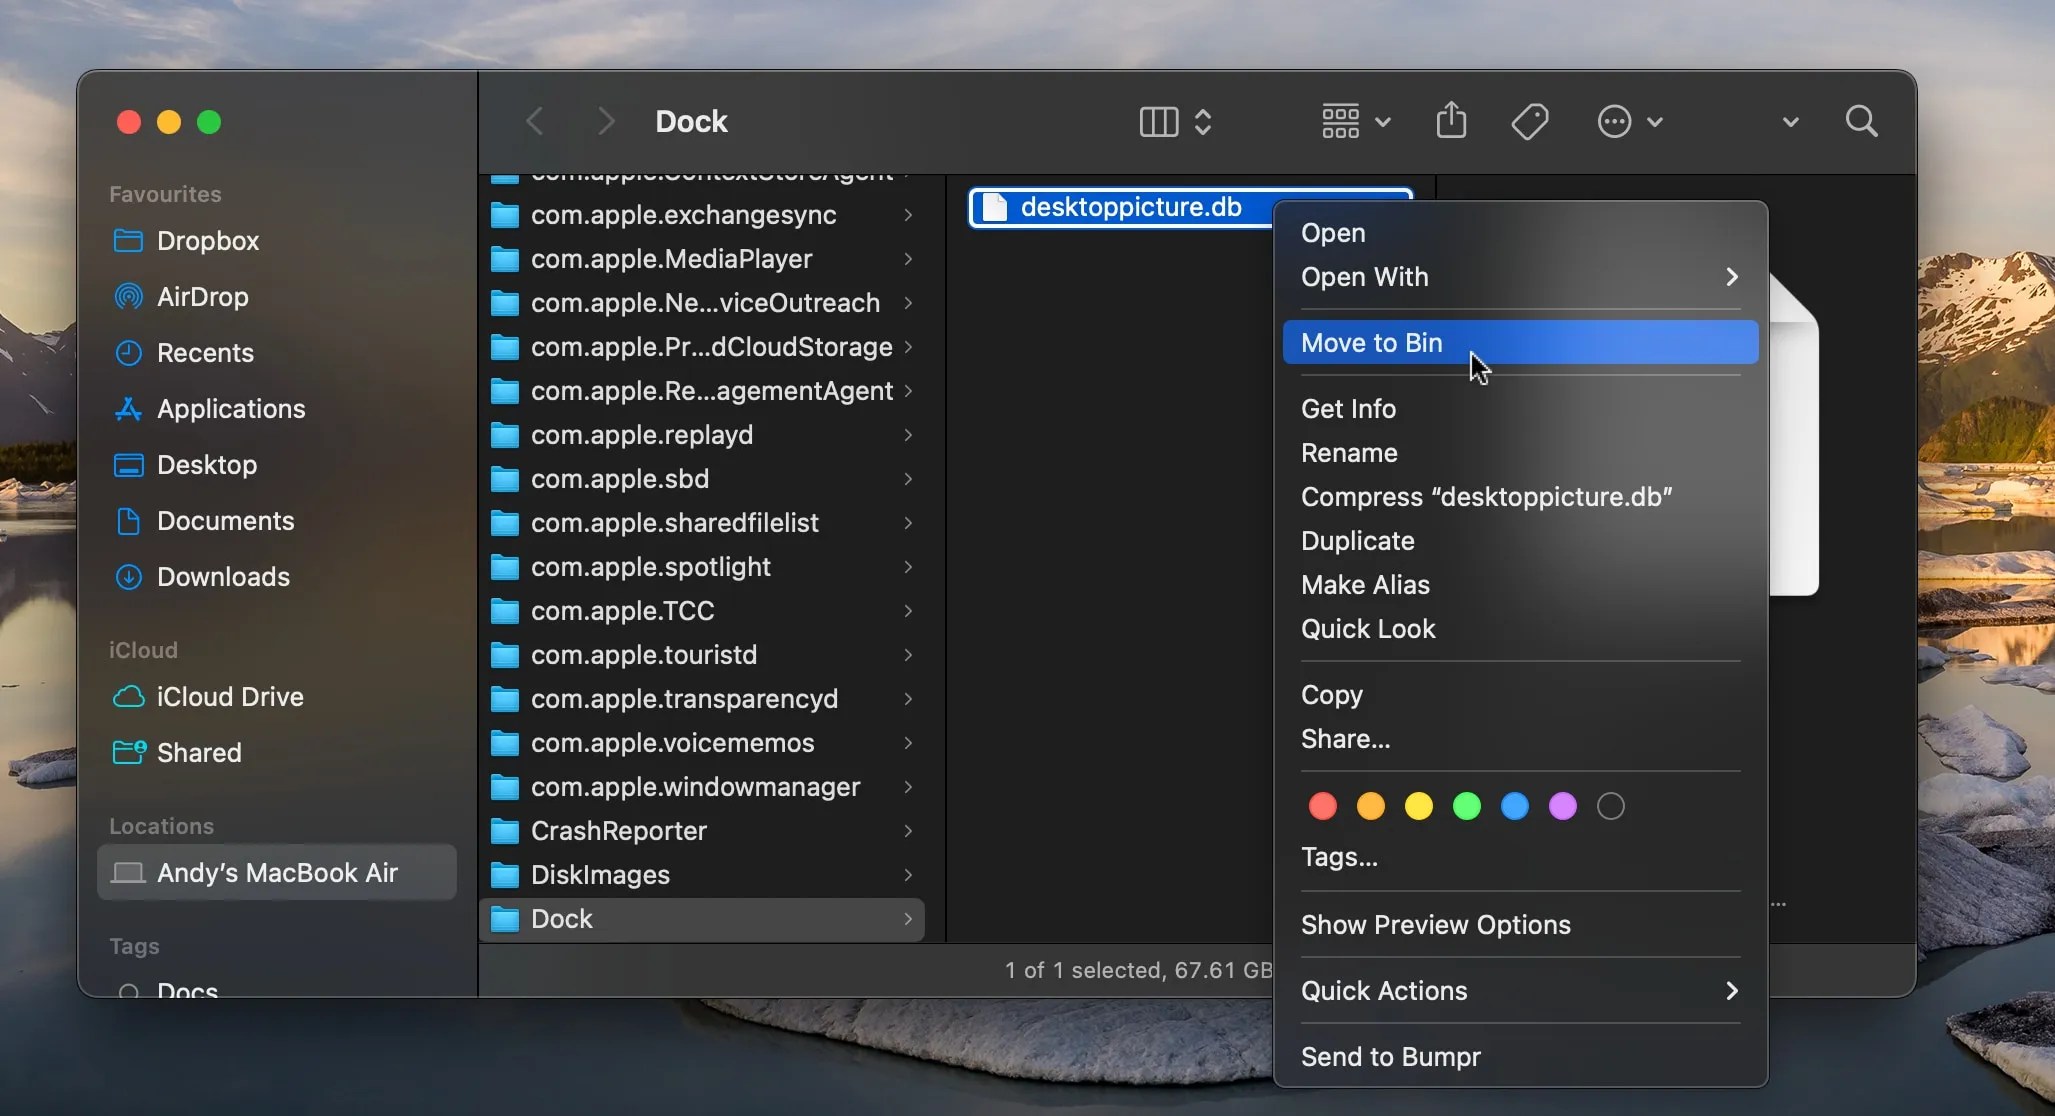The image size is (2055, 1116).
Task: Open Dropbox from the sidebar
Action: coord(208,240)
